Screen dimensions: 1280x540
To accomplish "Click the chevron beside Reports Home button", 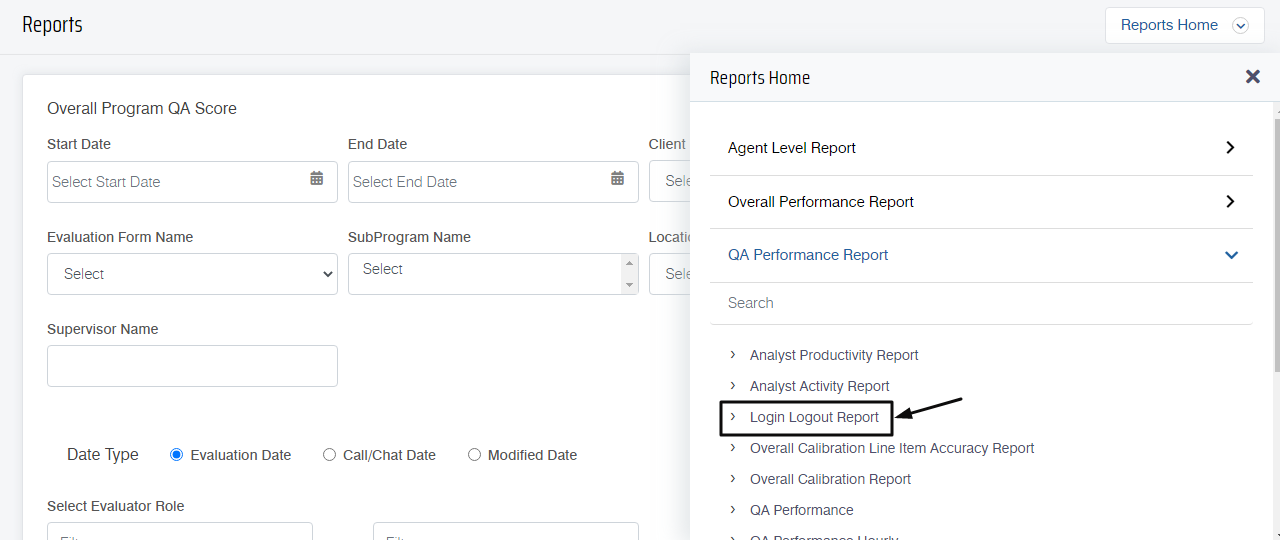I will [x=1241, y=26].
